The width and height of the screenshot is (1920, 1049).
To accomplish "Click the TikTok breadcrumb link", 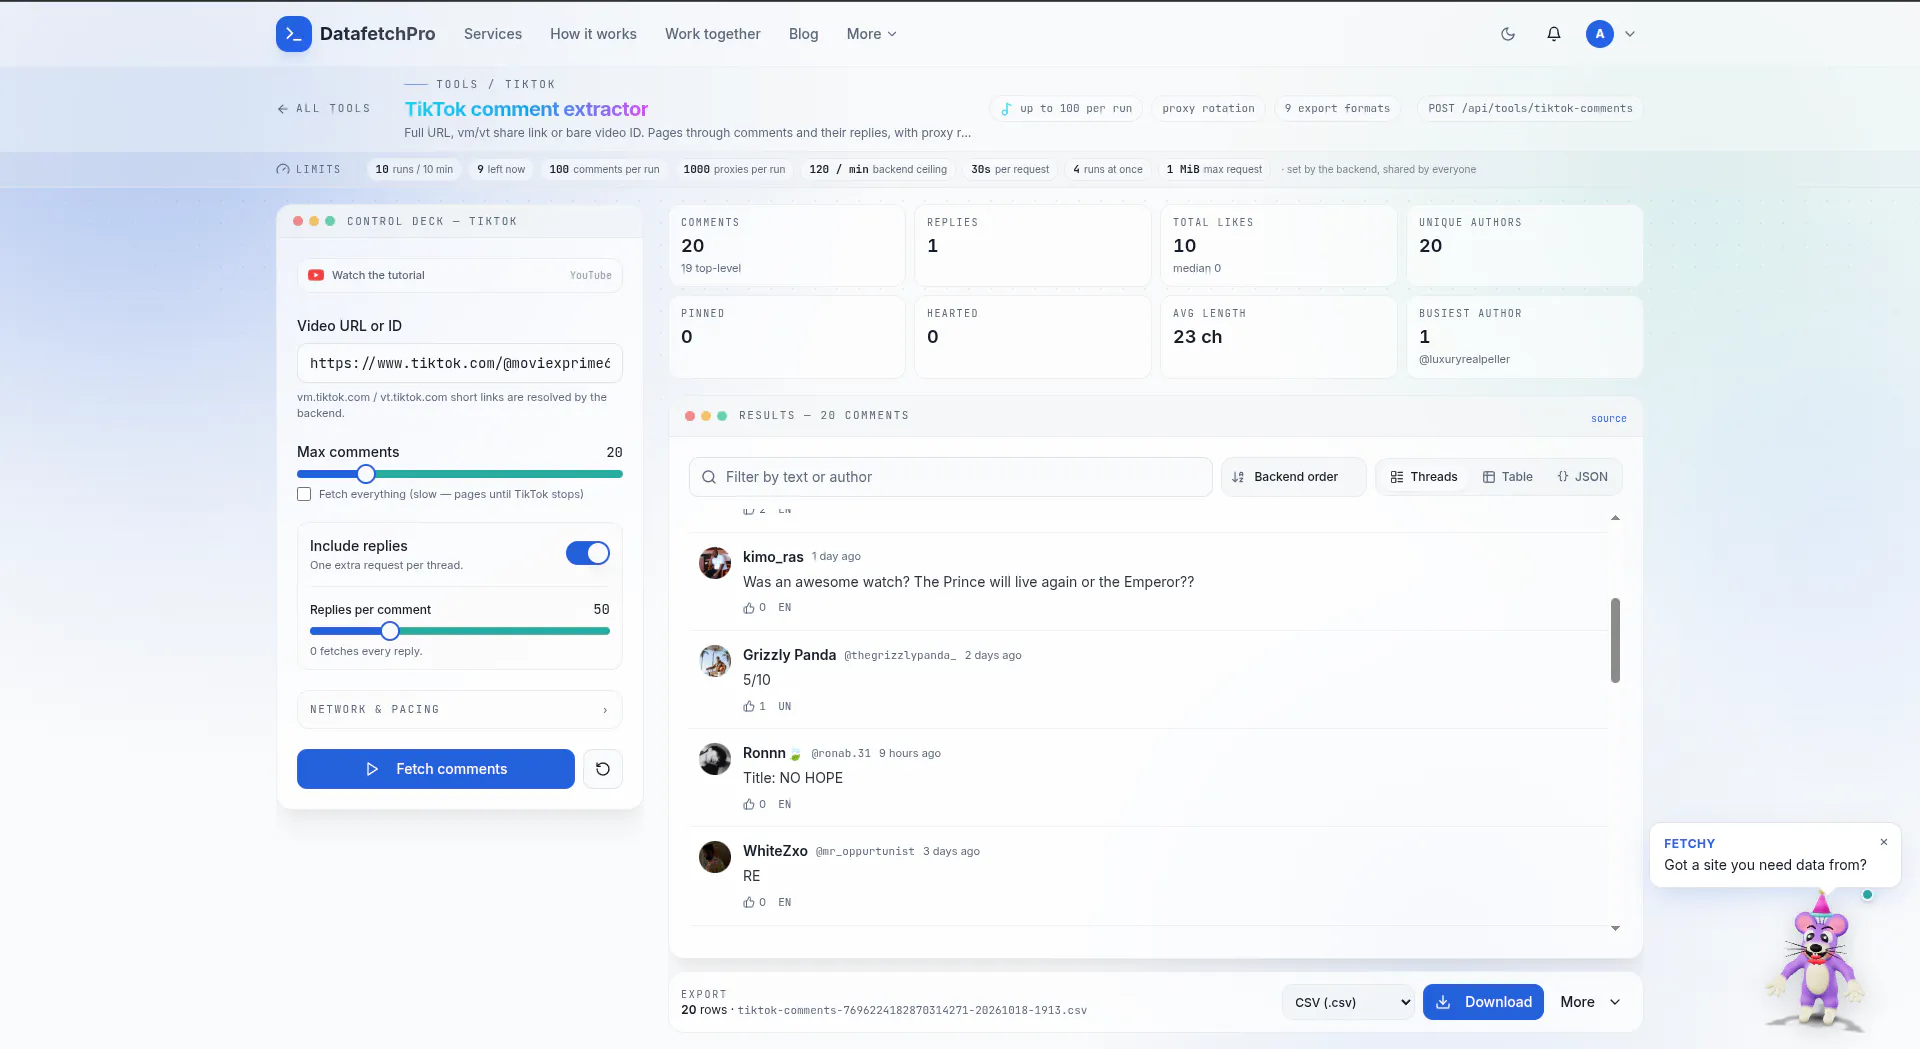I will tap(530, 84).
